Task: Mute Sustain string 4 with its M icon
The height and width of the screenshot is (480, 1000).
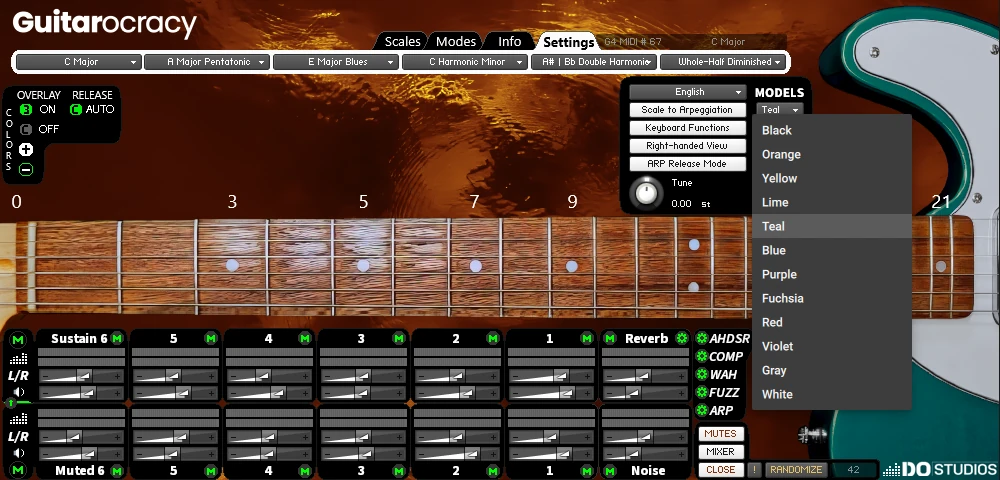Action: point(305,338)
